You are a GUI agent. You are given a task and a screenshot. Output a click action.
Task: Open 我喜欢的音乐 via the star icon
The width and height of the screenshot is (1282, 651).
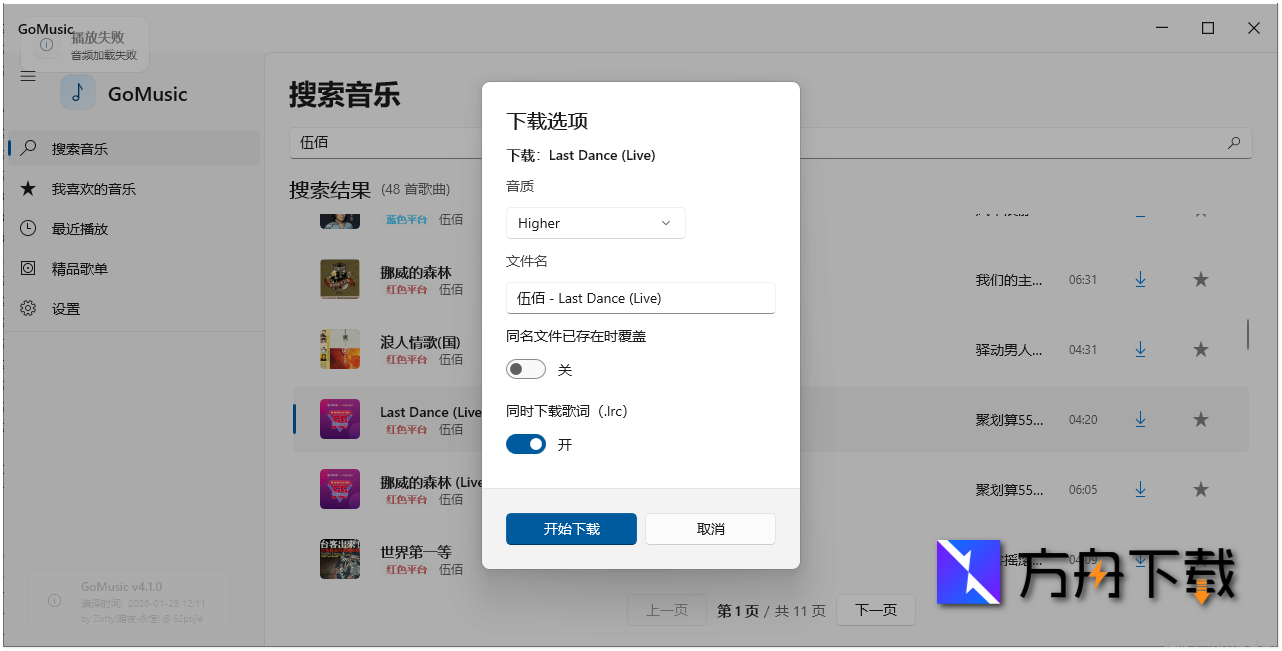30,188
